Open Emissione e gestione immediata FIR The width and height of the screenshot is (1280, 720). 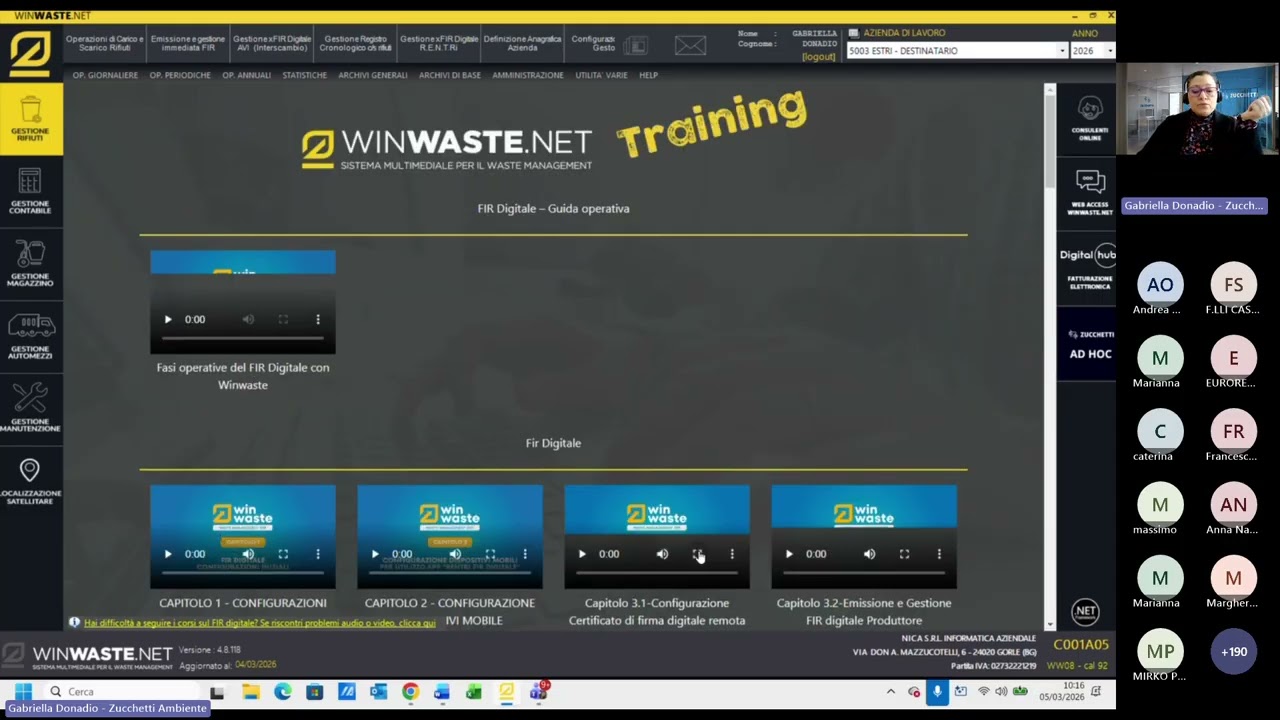coord(188,43)
